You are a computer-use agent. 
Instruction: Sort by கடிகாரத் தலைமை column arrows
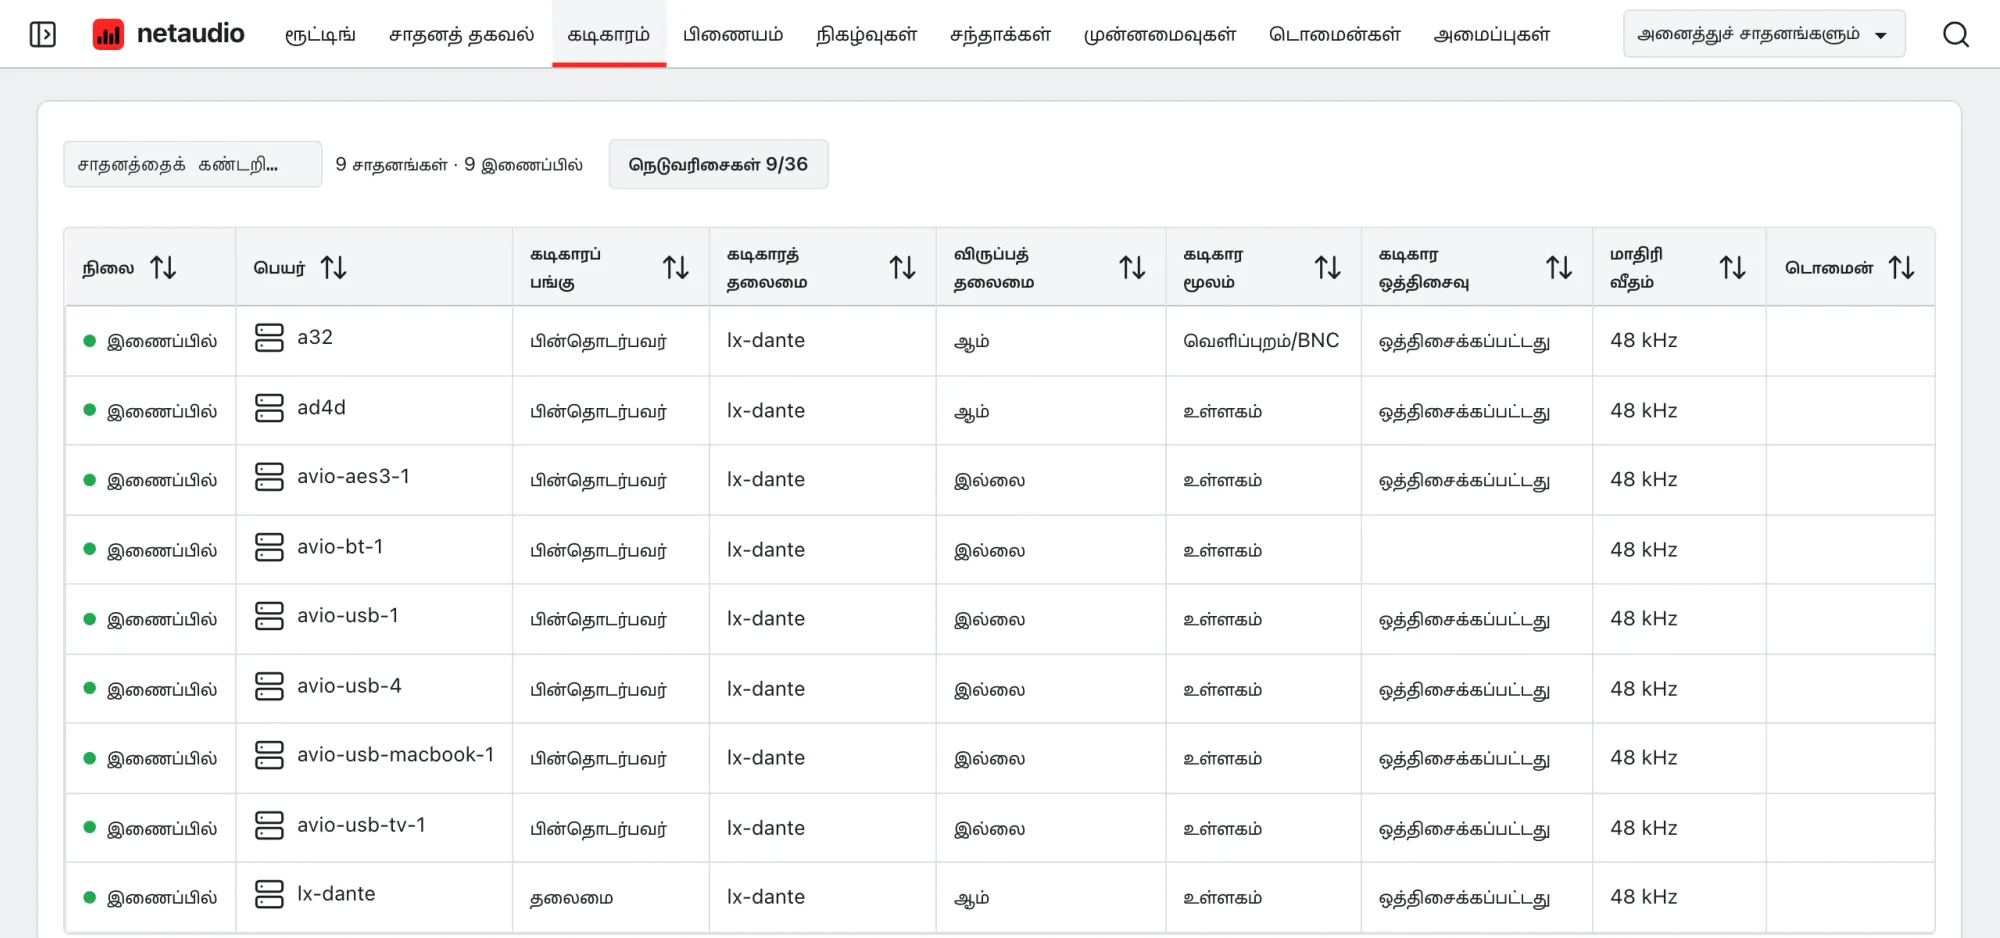pyautogui.click(x=903, y=267)
